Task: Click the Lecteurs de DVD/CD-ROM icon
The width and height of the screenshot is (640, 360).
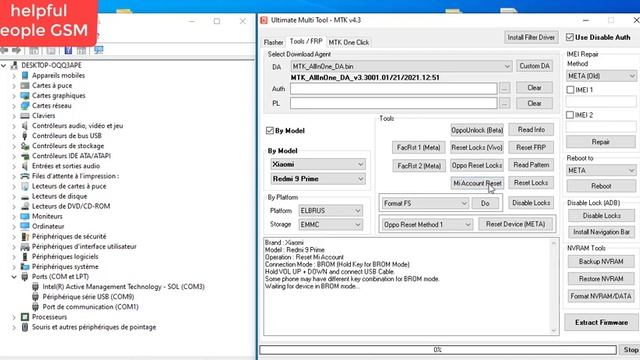Action: click(25, 206)
